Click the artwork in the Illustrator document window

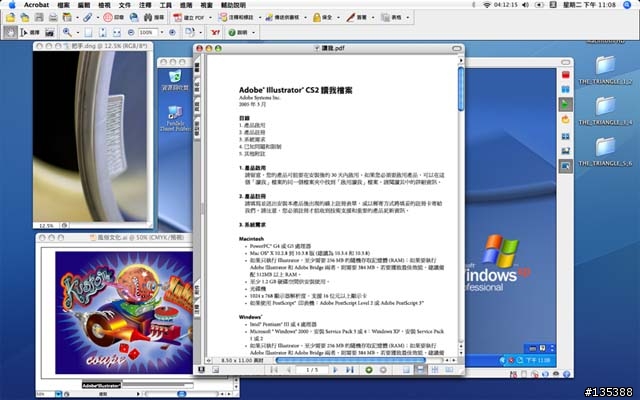(x=124, y=312)
